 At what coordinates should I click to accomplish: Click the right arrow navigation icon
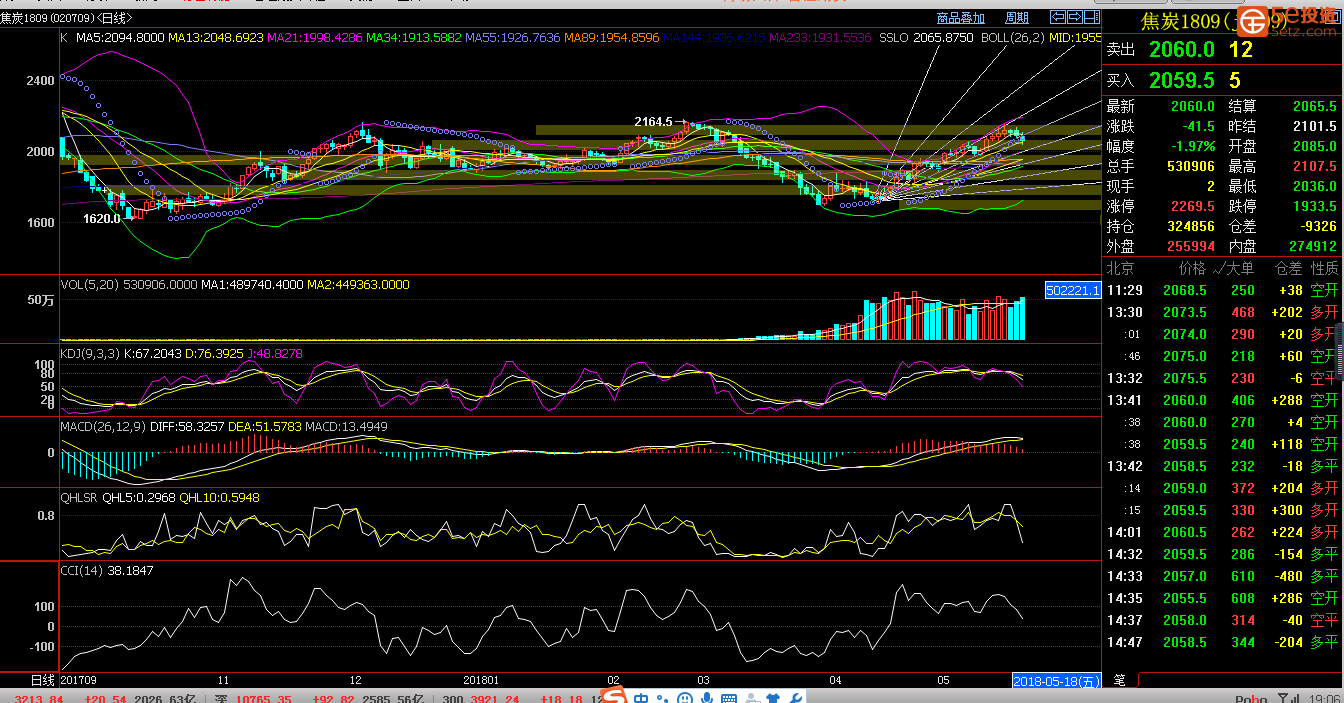tap(1075, 17)
